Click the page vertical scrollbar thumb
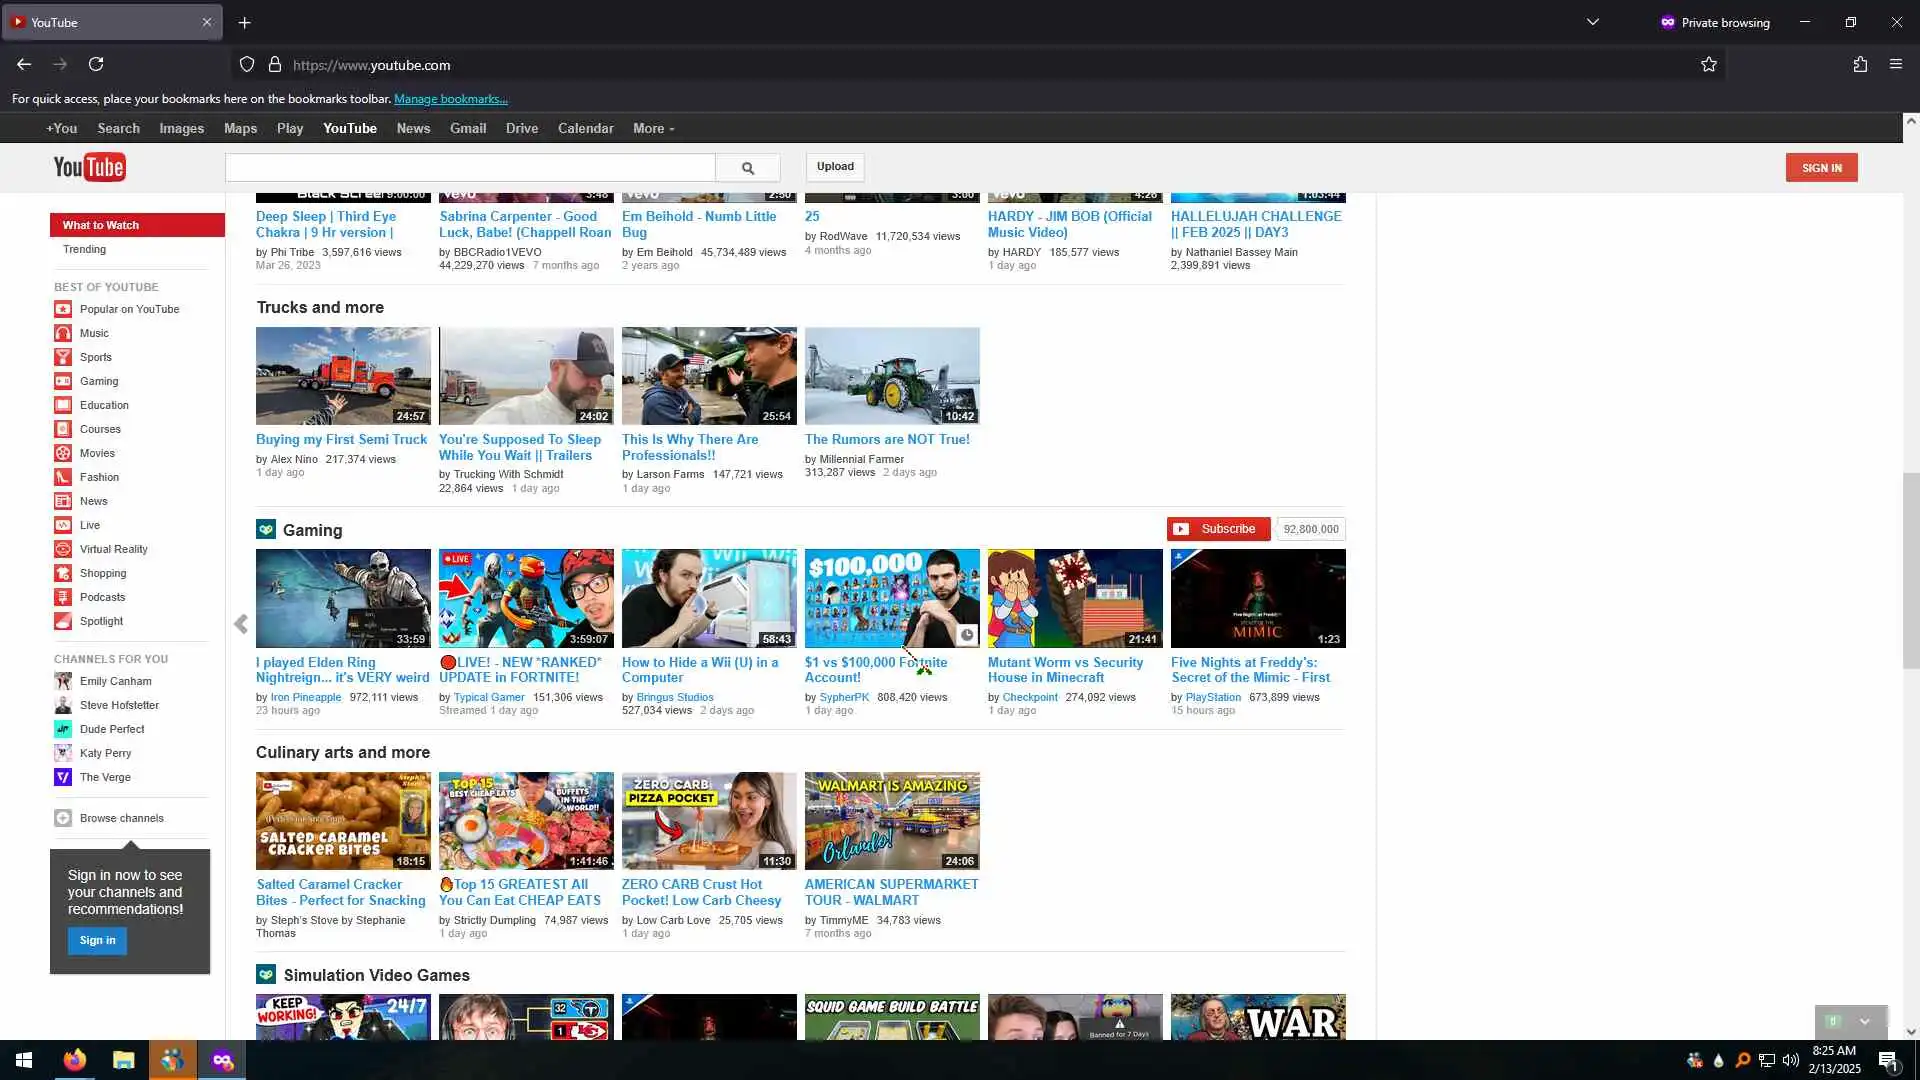The width and height of the screenshot is (1920, 1080). click(x=1910, y=570)
